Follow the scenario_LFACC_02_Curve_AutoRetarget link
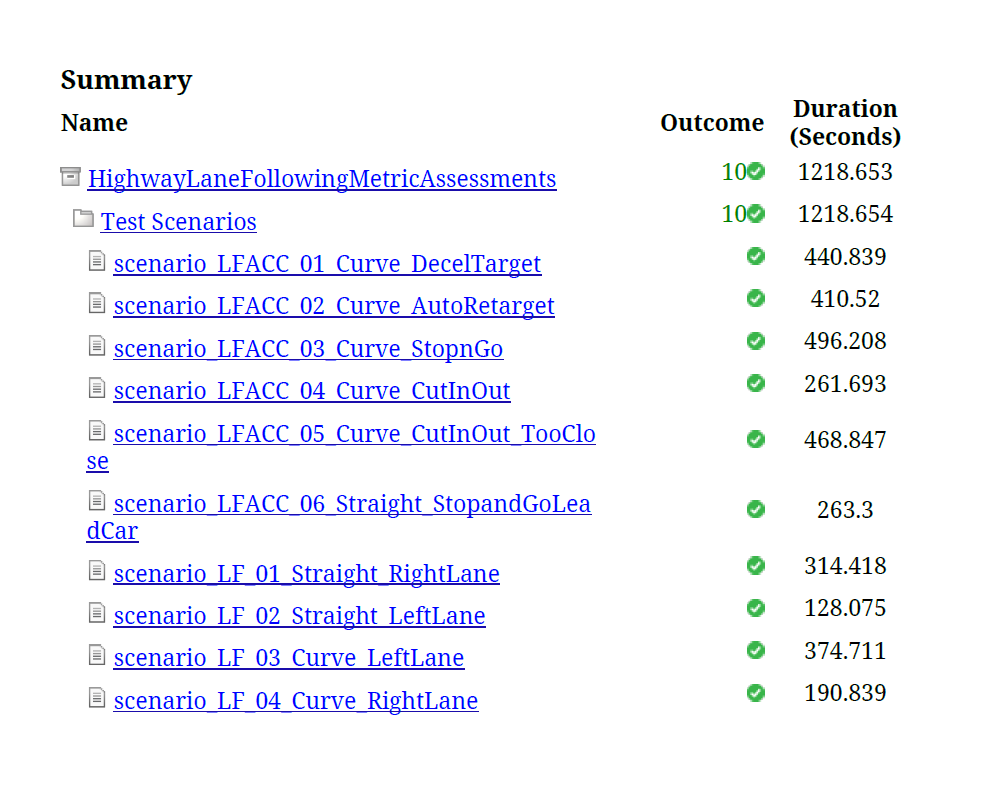 pyautogui.click(x=334, y=306)
